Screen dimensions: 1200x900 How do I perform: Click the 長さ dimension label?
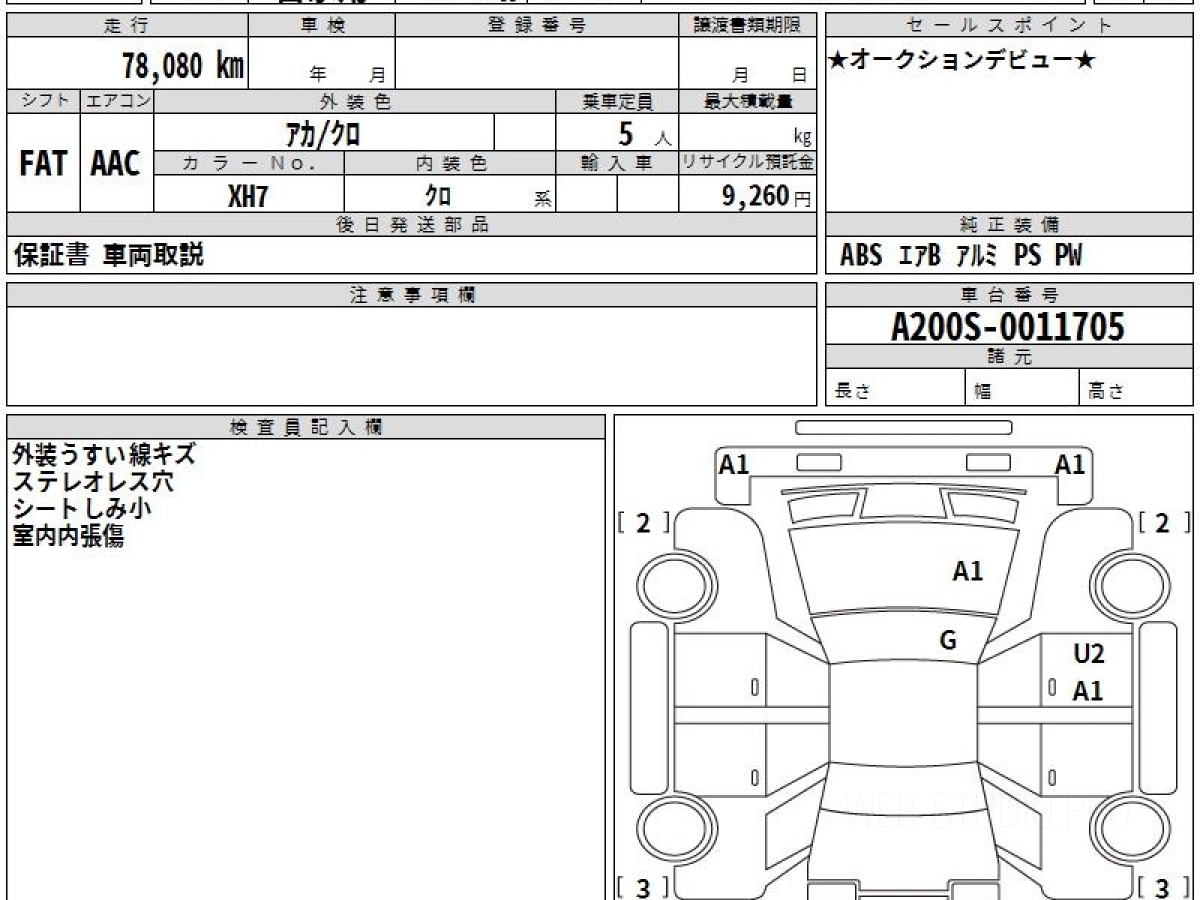[851, 392]
